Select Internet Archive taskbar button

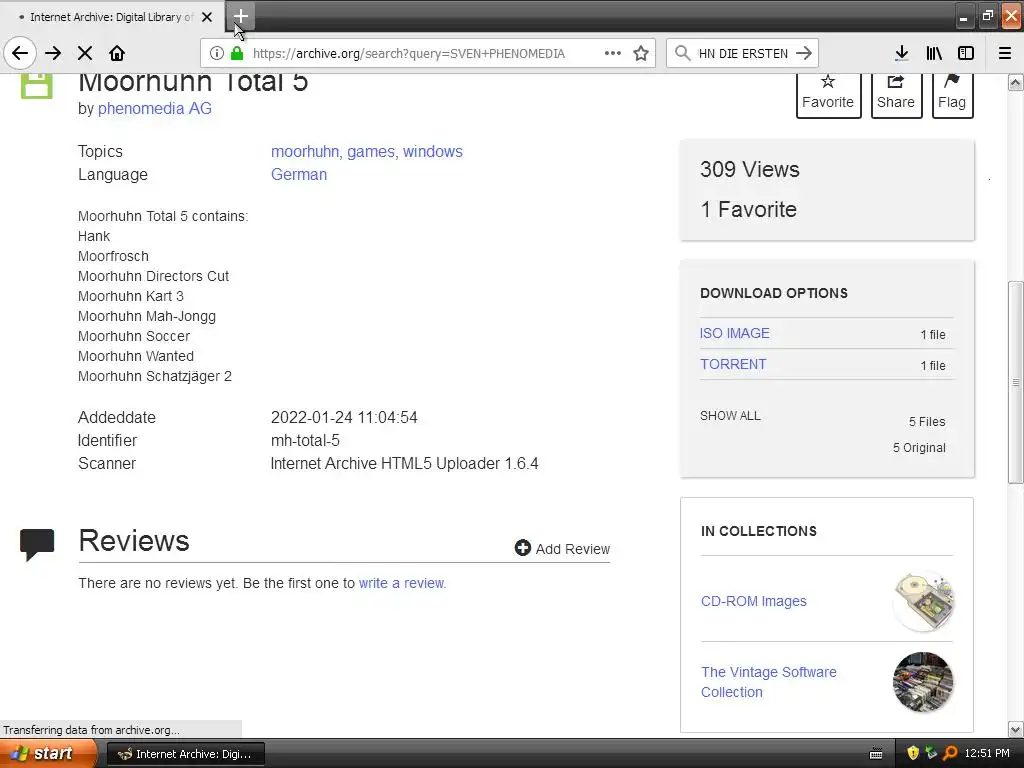tap(185, 754)
